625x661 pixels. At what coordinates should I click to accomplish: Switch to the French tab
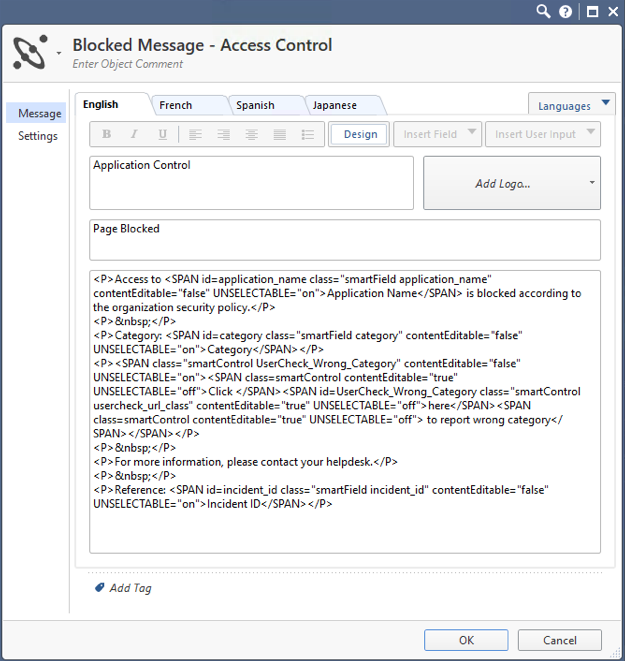pos(175,105)
